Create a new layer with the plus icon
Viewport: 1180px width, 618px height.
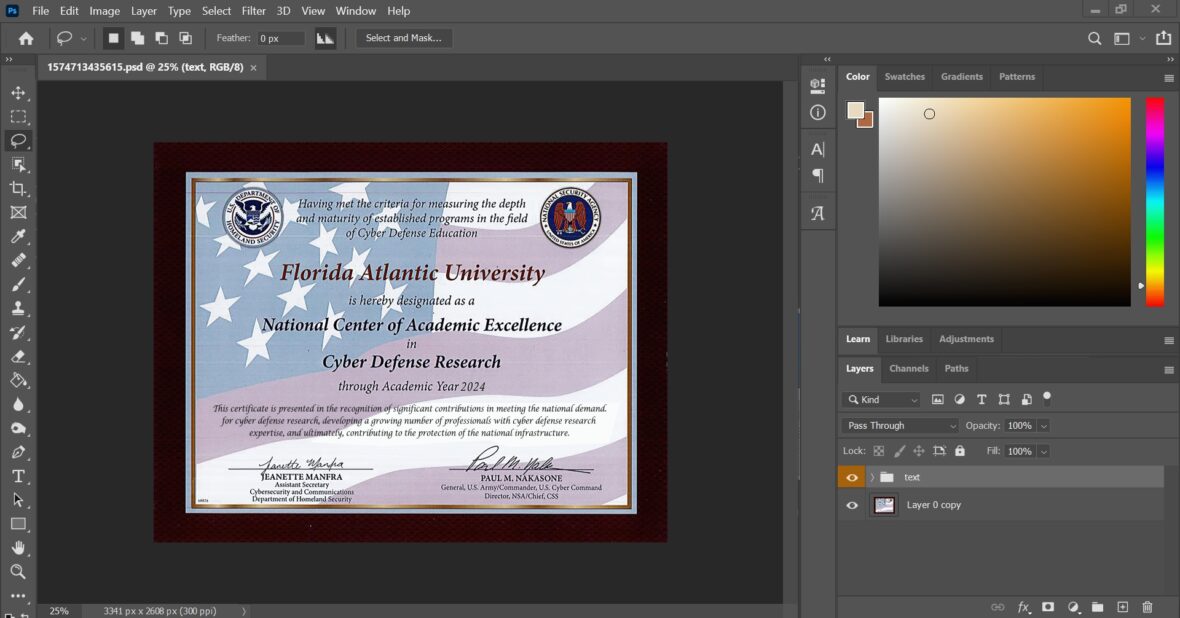pyautogui.click(x=1121, y=607)
